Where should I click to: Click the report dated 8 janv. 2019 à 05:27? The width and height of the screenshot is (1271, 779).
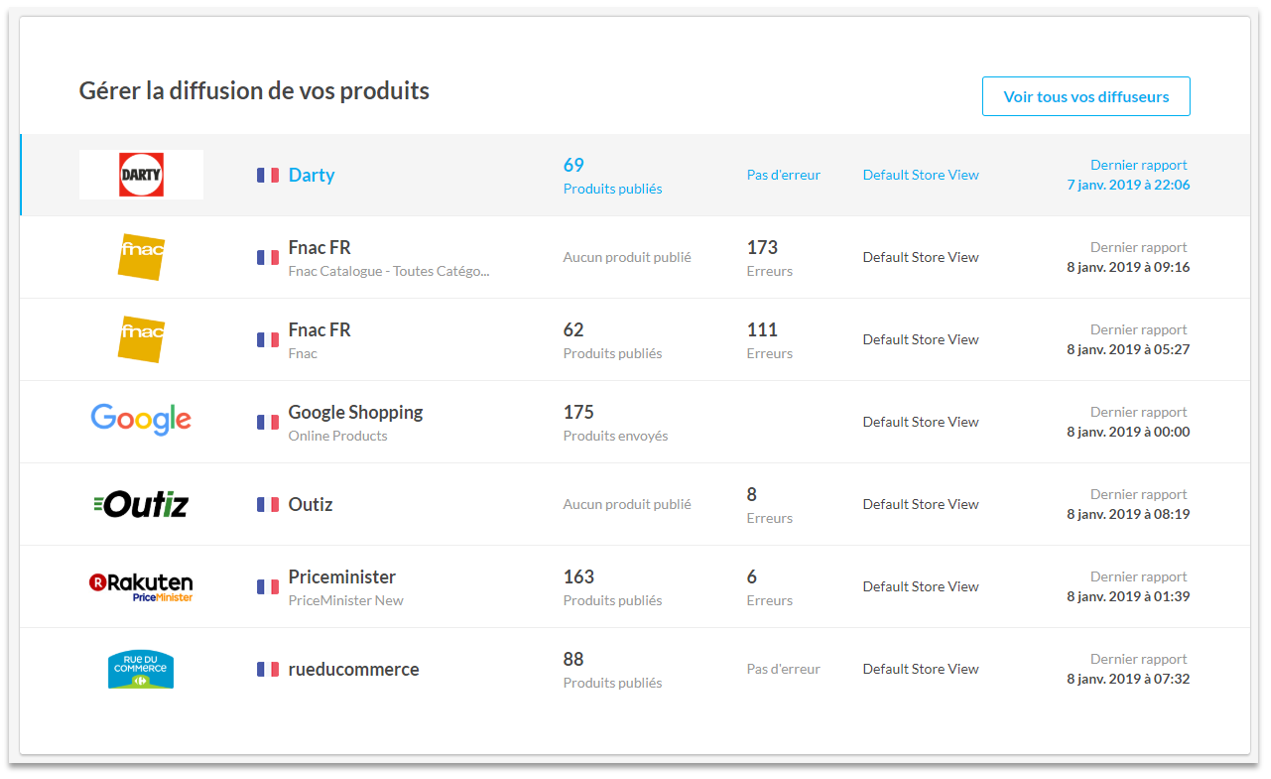tap(1128, 339)
